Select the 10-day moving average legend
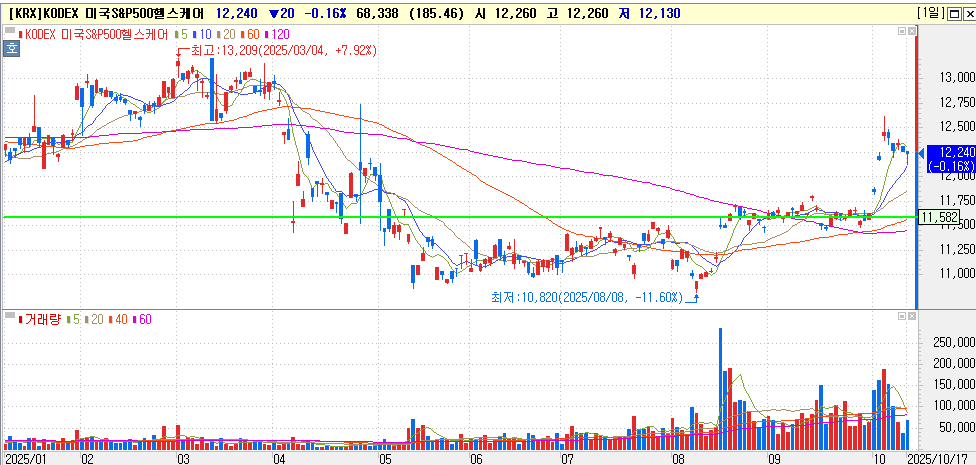This screenshot has width=976, height=465. tap(202, 34)
